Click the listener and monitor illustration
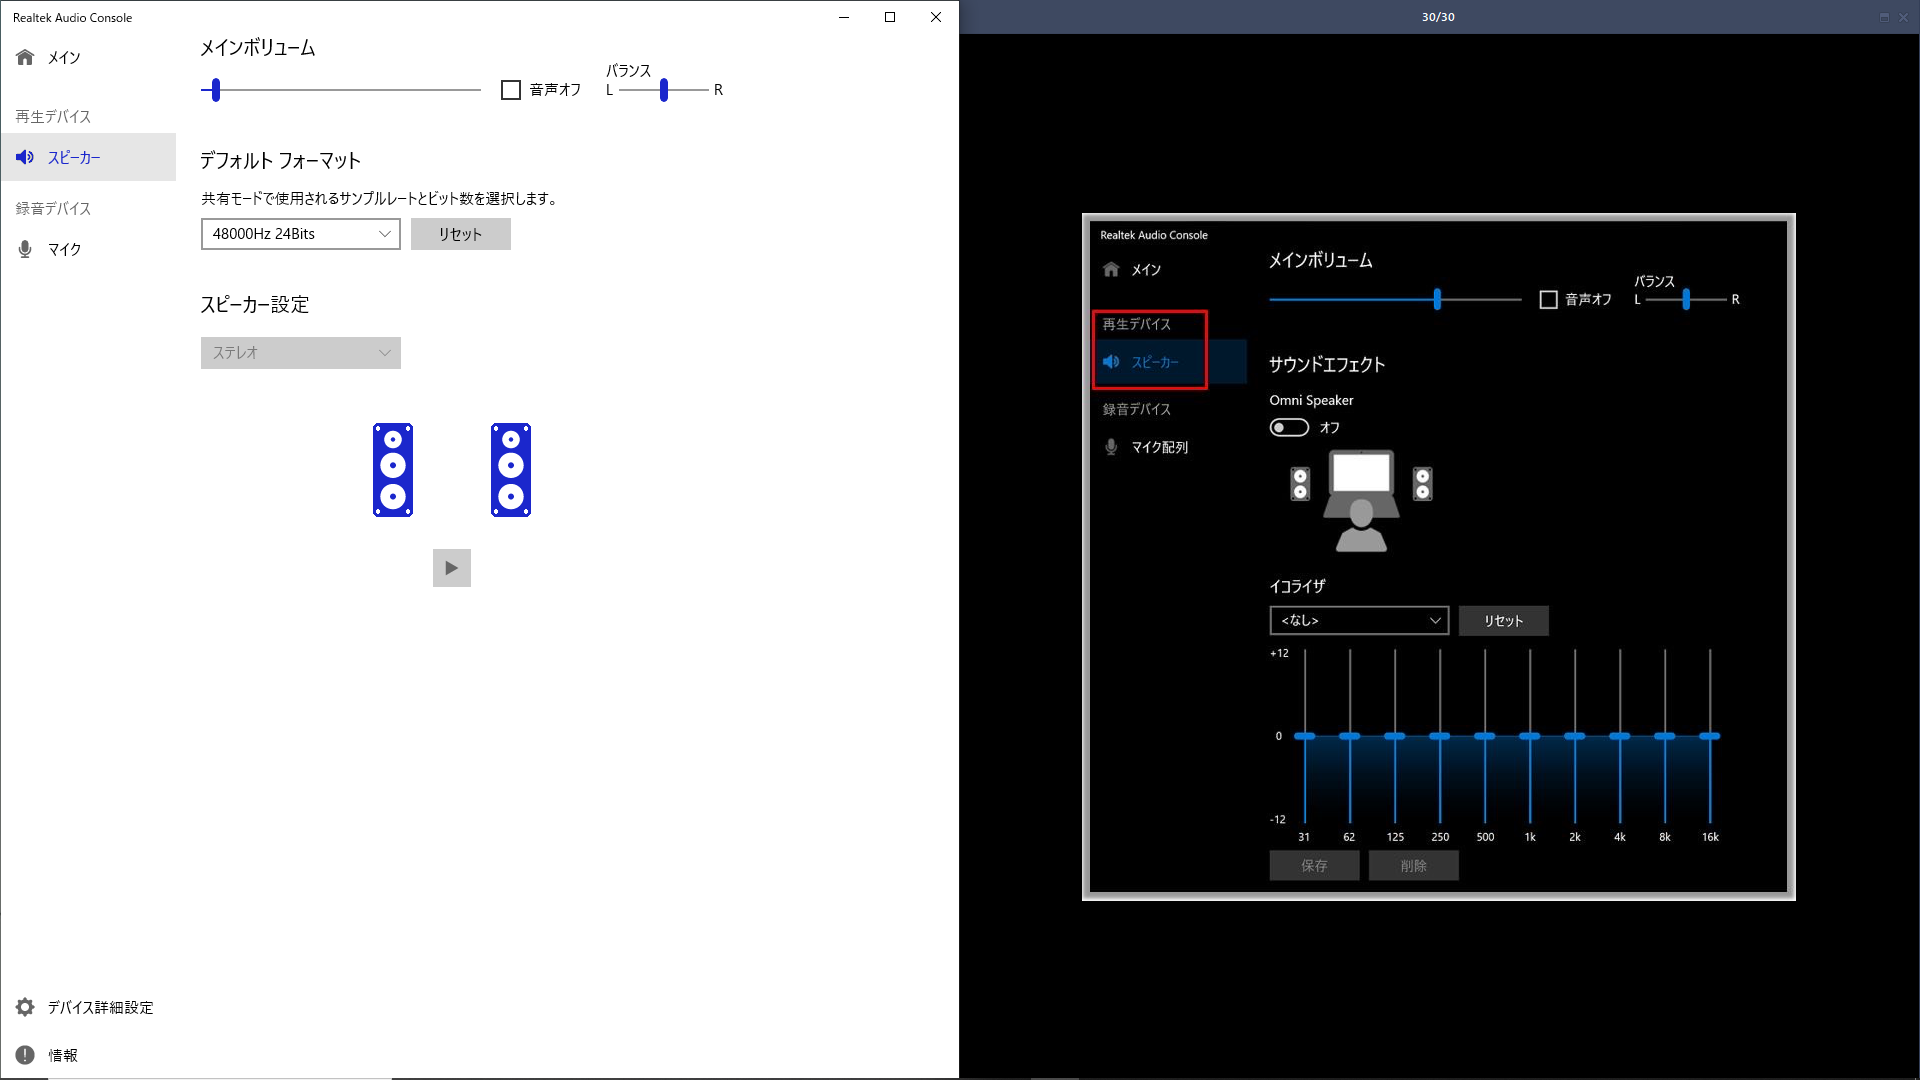Image resolution: width=1920 pixels, height=1080 pixels. pos(1361,500)
